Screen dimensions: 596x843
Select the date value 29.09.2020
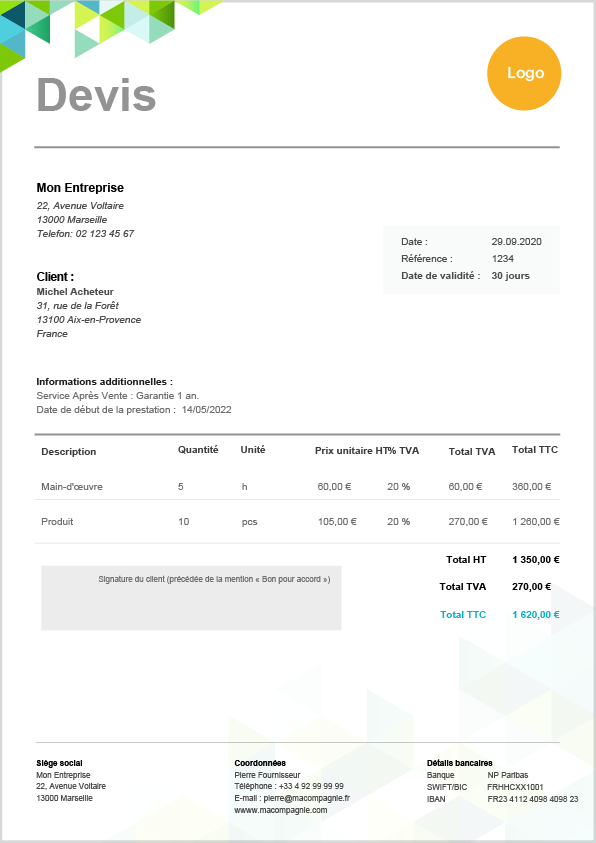[x=516, y=242]
